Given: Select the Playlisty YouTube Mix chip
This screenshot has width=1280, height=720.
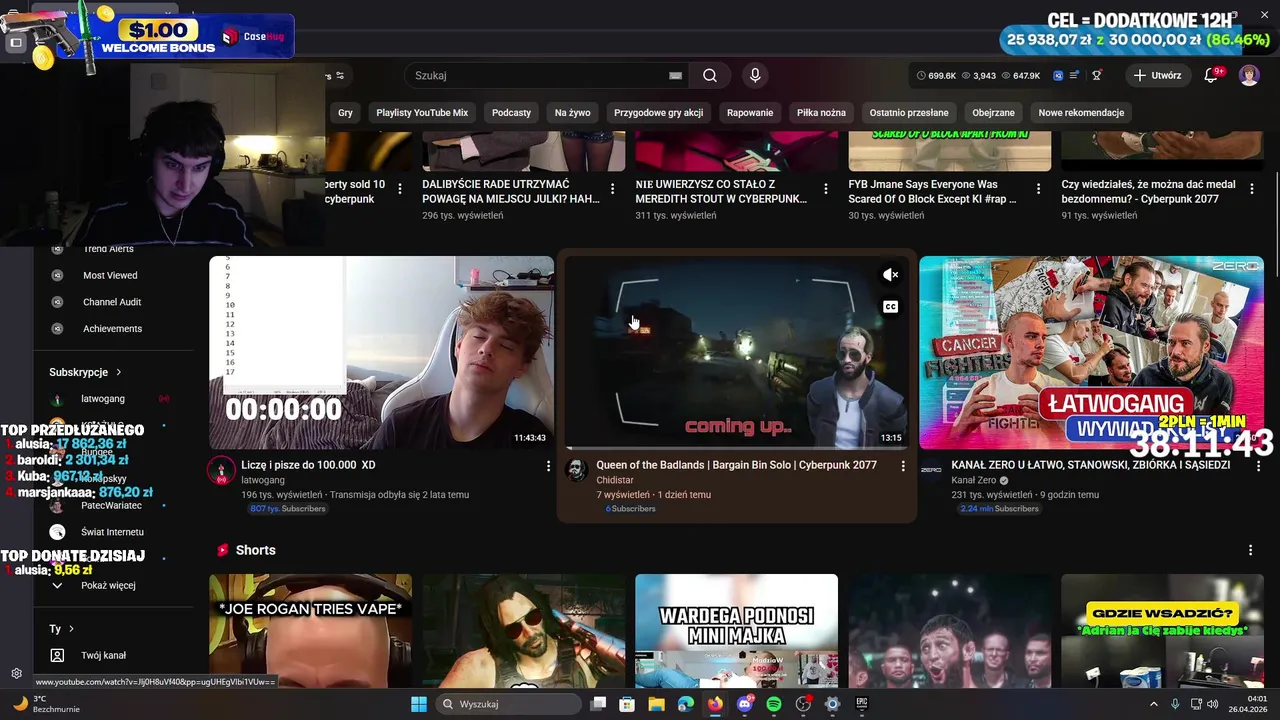Looking at the screenshot, I should tap(422, 113).
